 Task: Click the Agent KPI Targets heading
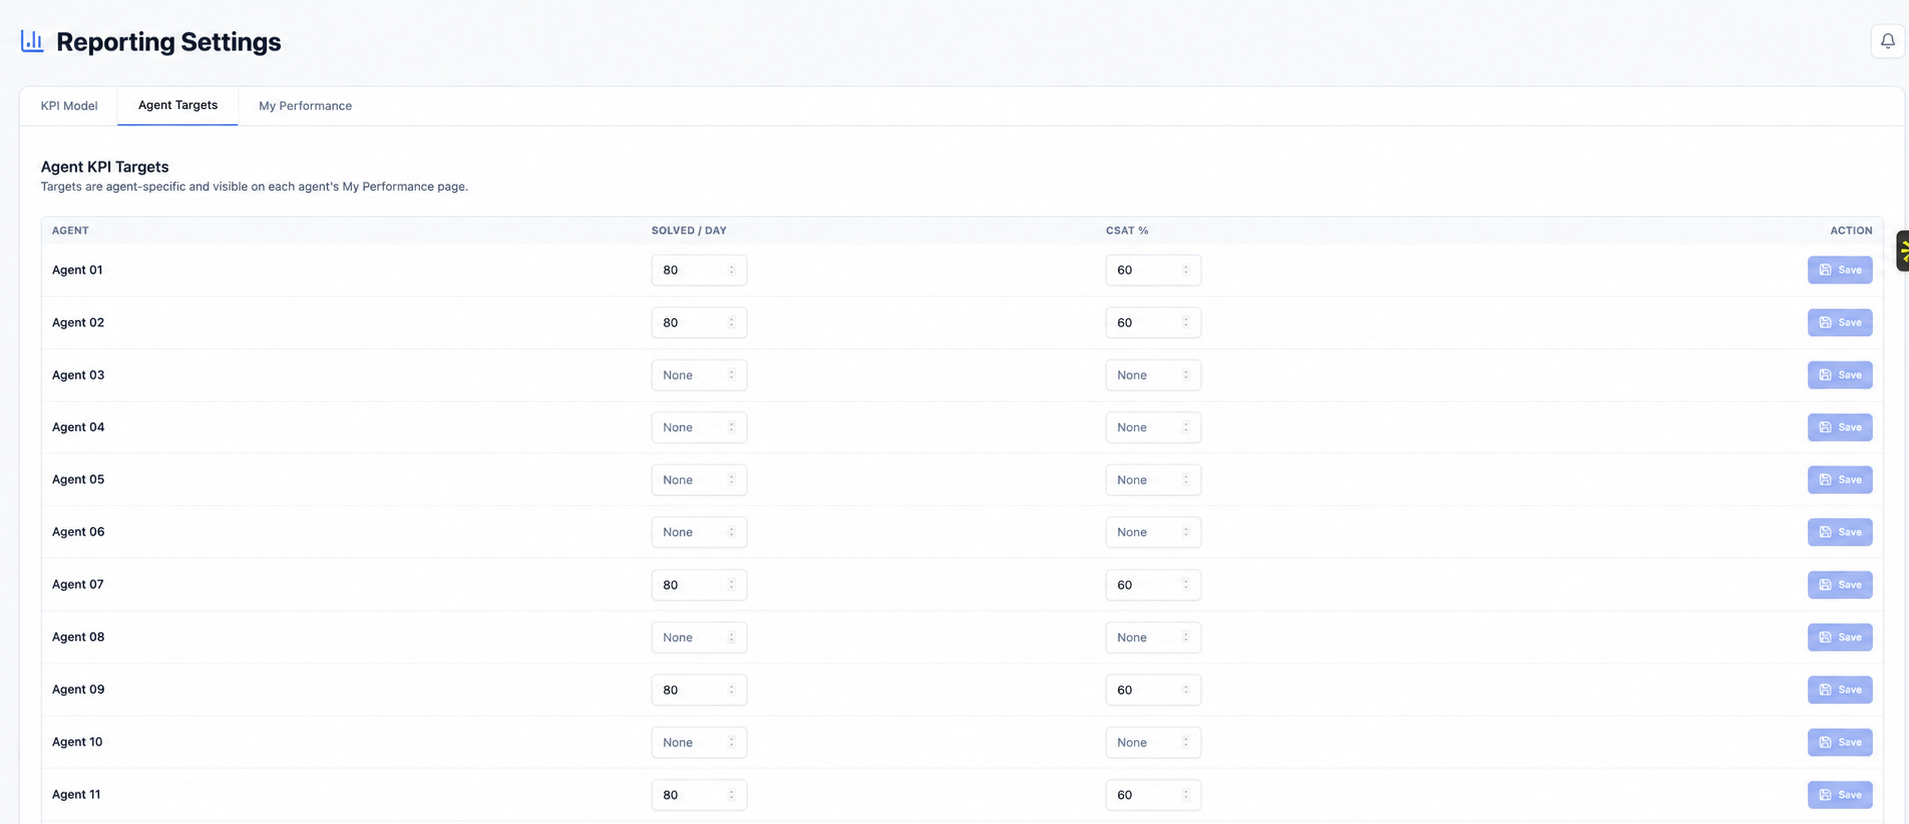click(x=104, y=167)
